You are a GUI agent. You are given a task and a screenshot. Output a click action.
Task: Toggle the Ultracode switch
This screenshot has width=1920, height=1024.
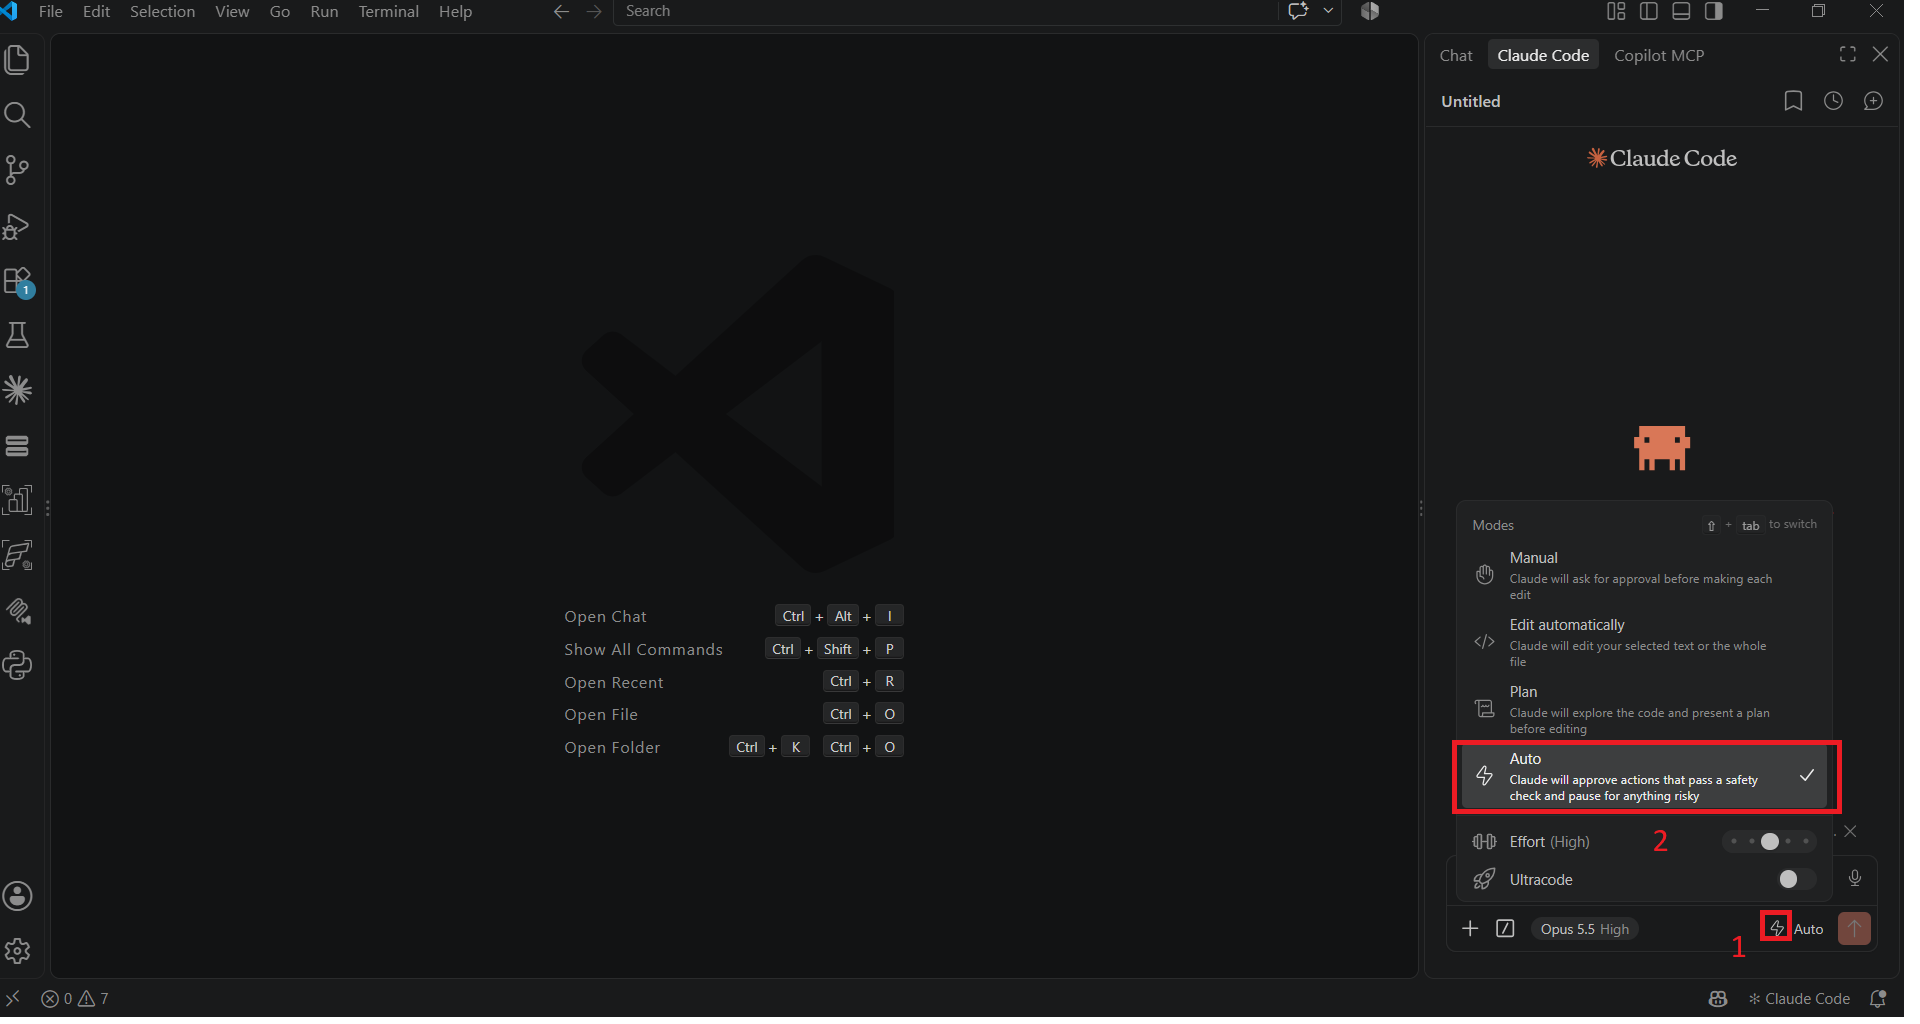(x=1796, y=879)
